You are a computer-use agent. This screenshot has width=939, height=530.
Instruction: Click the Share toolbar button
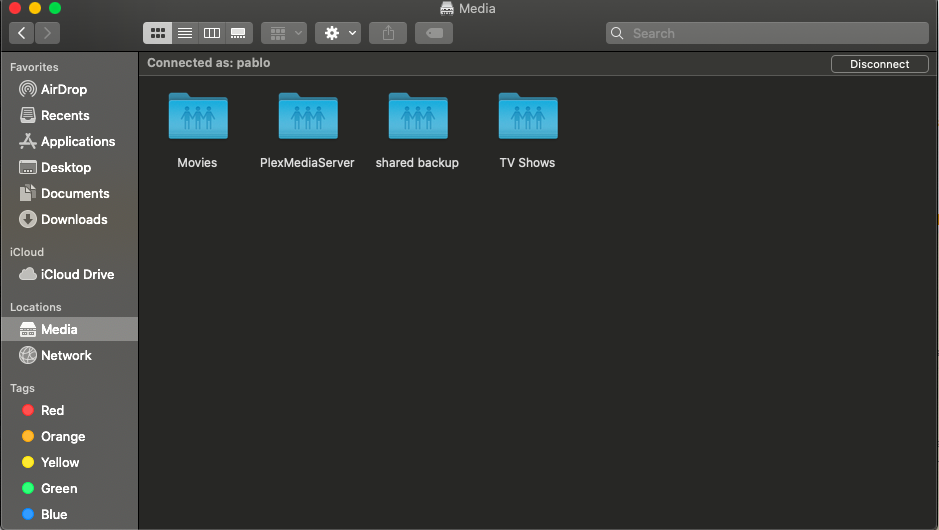coord(388,33)
